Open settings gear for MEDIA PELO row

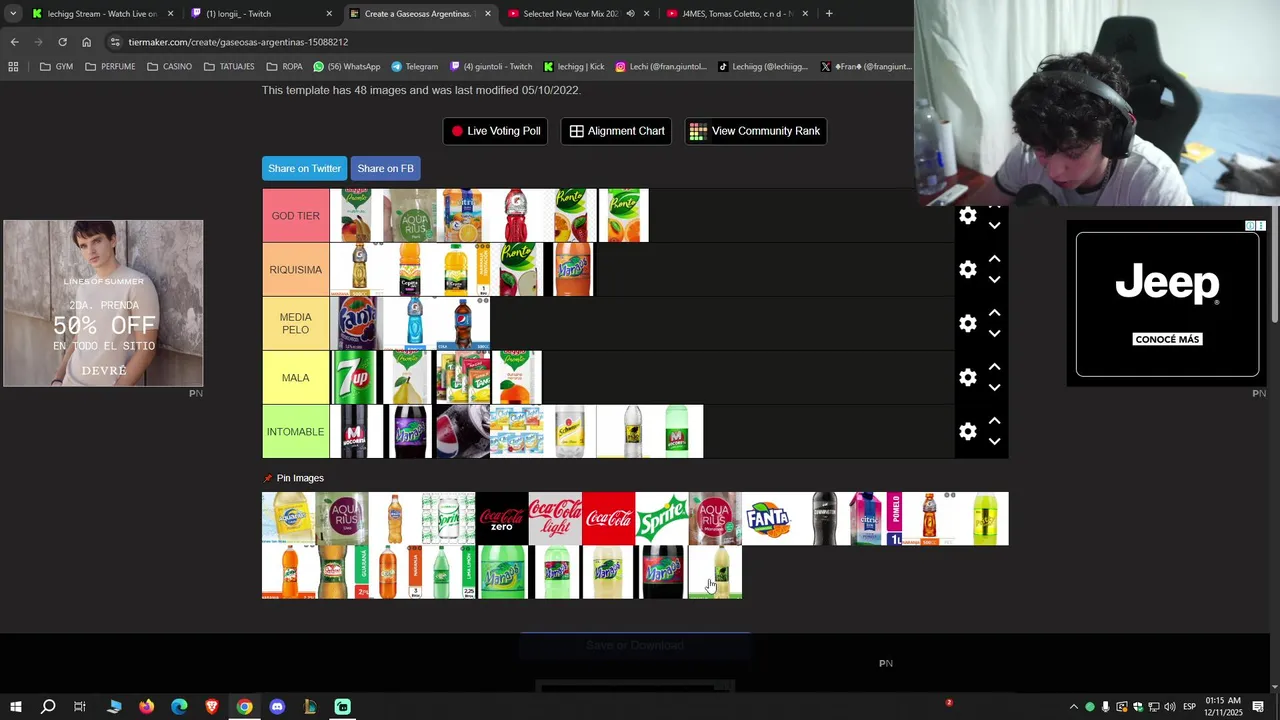click(968, 324)
